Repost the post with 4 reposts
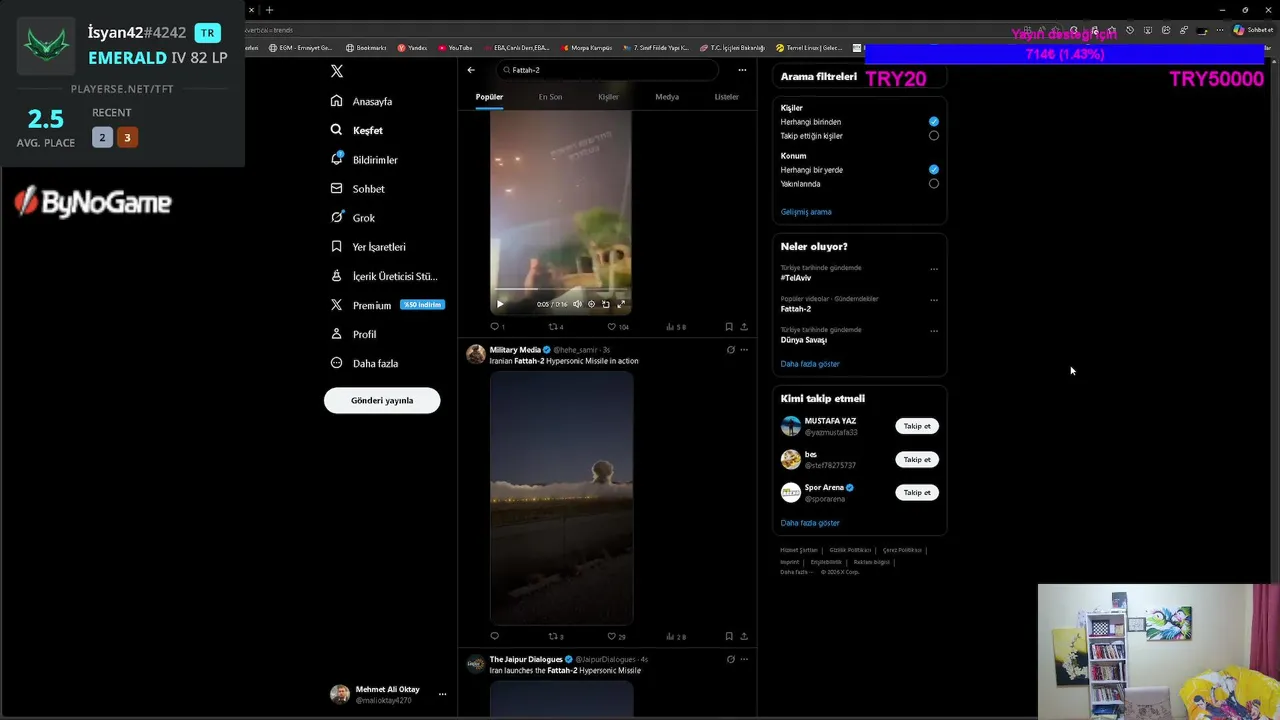This screenshot has width=1280, height=720. [x=556, y=327]
